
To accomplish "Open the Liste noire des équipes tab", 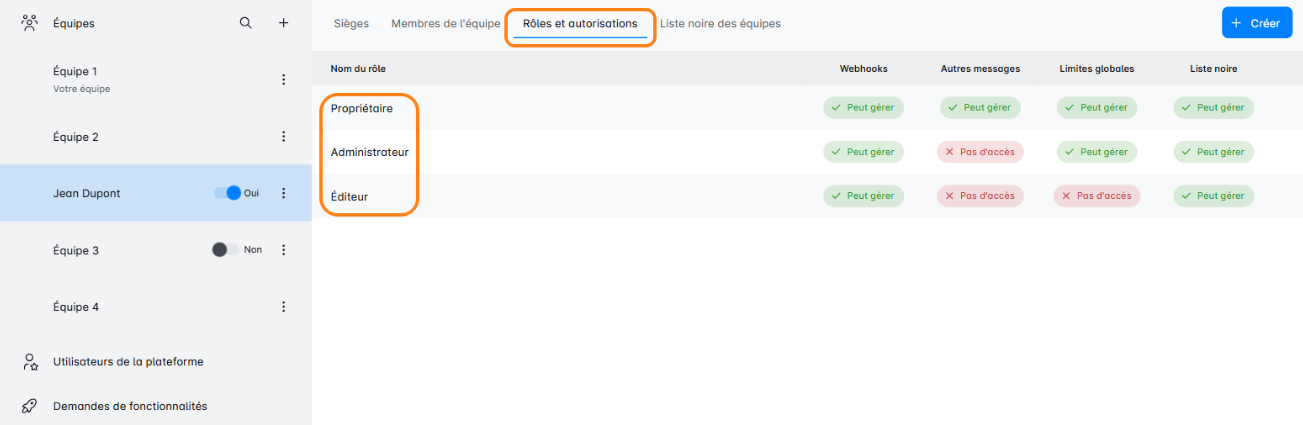I will pos(720,23).
